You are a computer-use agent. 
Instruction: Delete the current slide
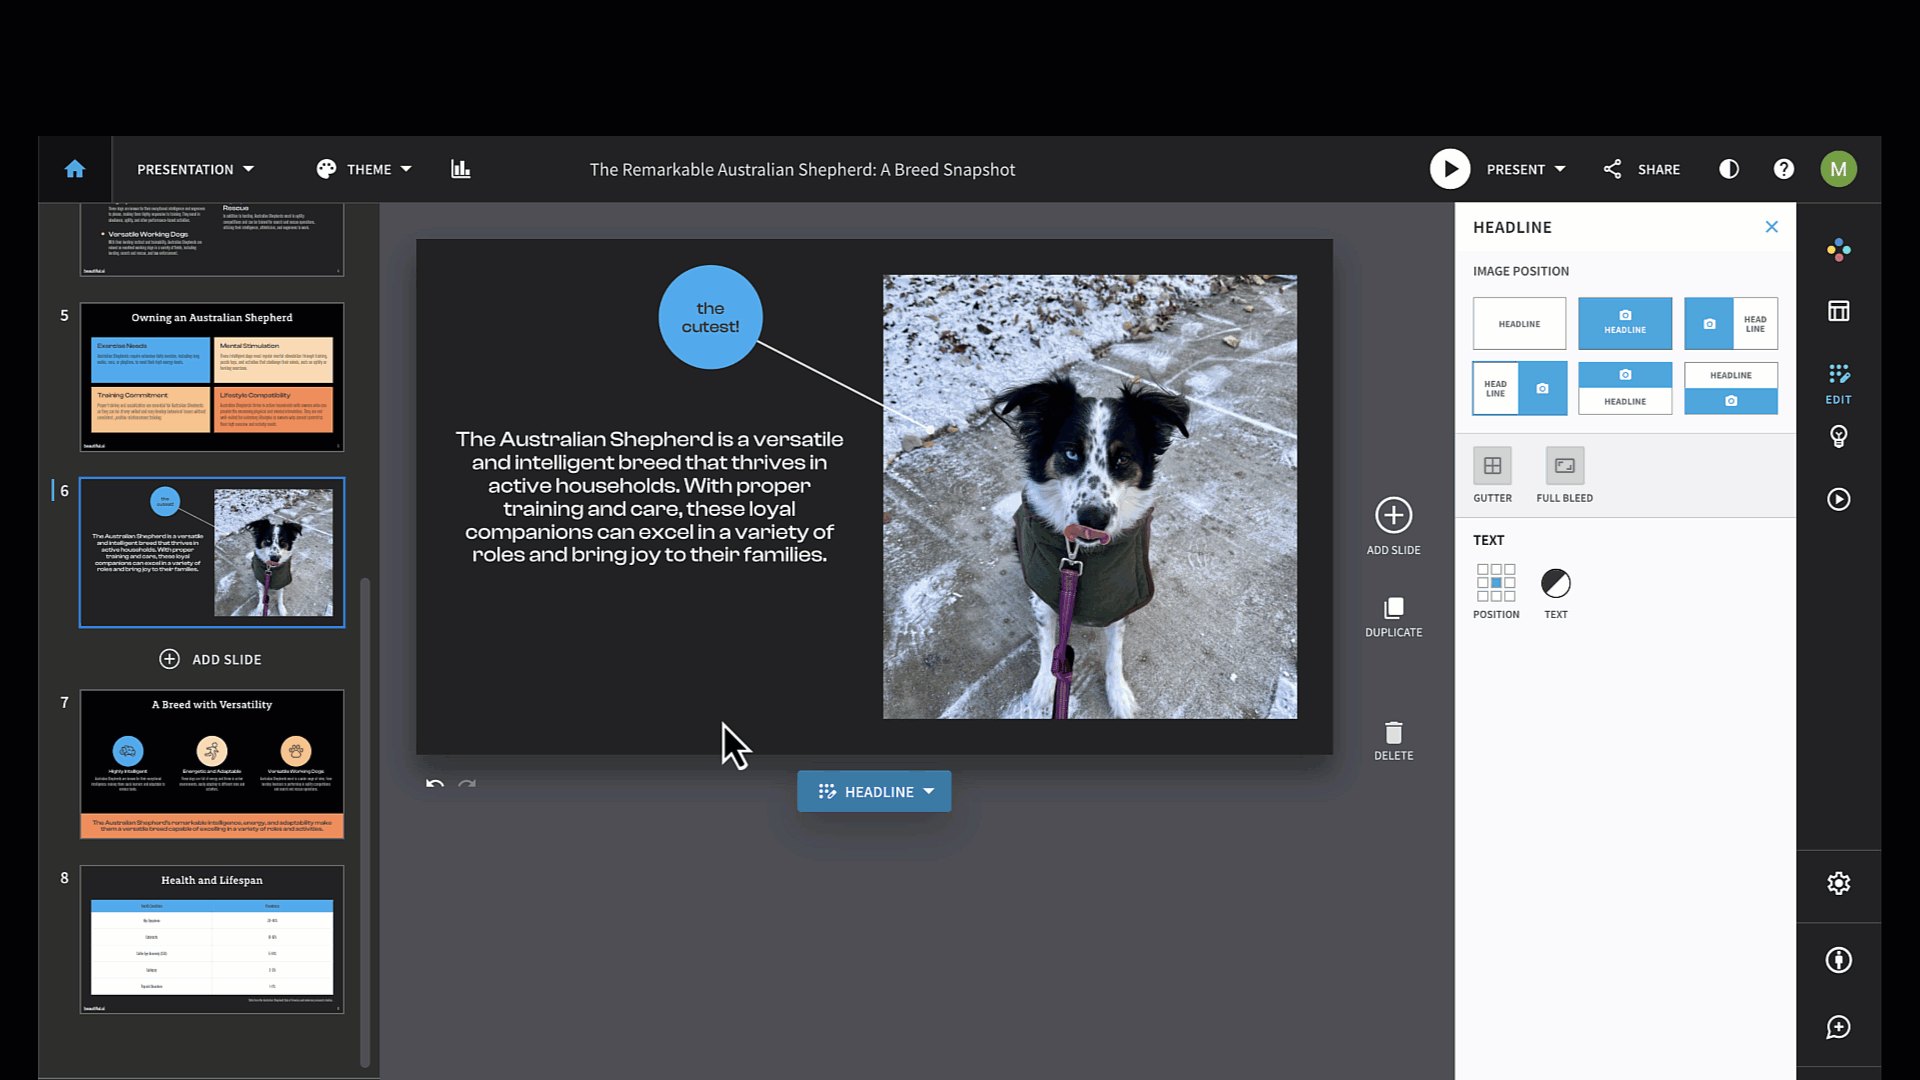pyautogui.click(x=1393, y=738)
